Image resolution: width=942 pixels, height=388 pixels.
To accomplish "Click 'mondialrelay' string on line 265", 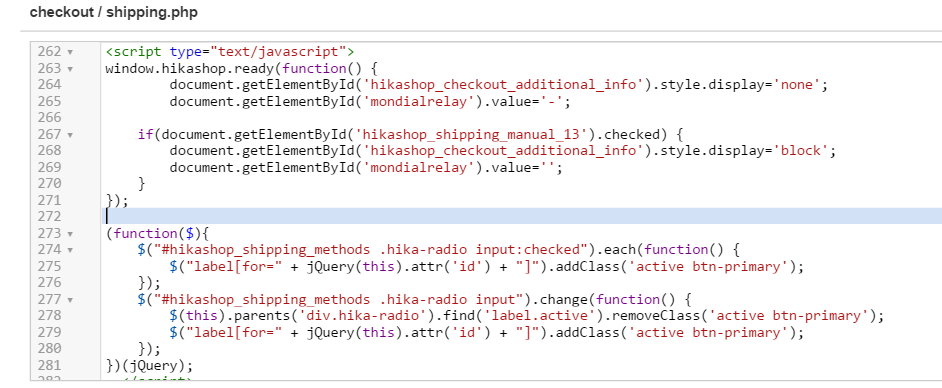I will coord(419,102).
